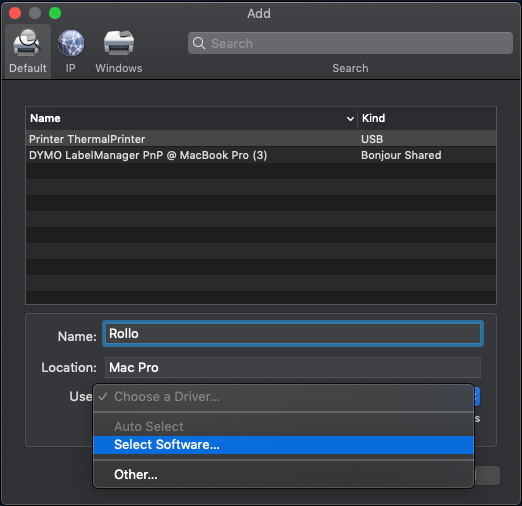Click the Location field showing Mac Pro
This screenshot has height=506, width=522.
293,367
